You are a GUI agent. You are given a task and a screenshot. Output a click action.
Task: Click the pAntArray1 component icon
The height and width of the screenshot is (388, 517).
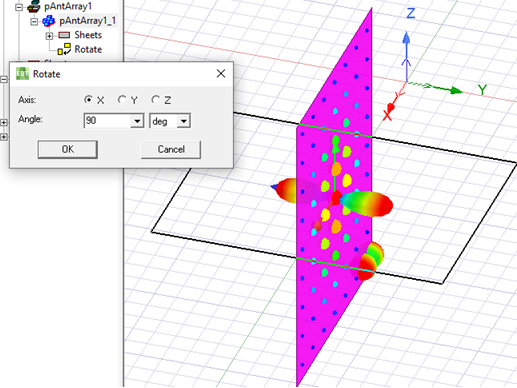click(x=34, y=6)
